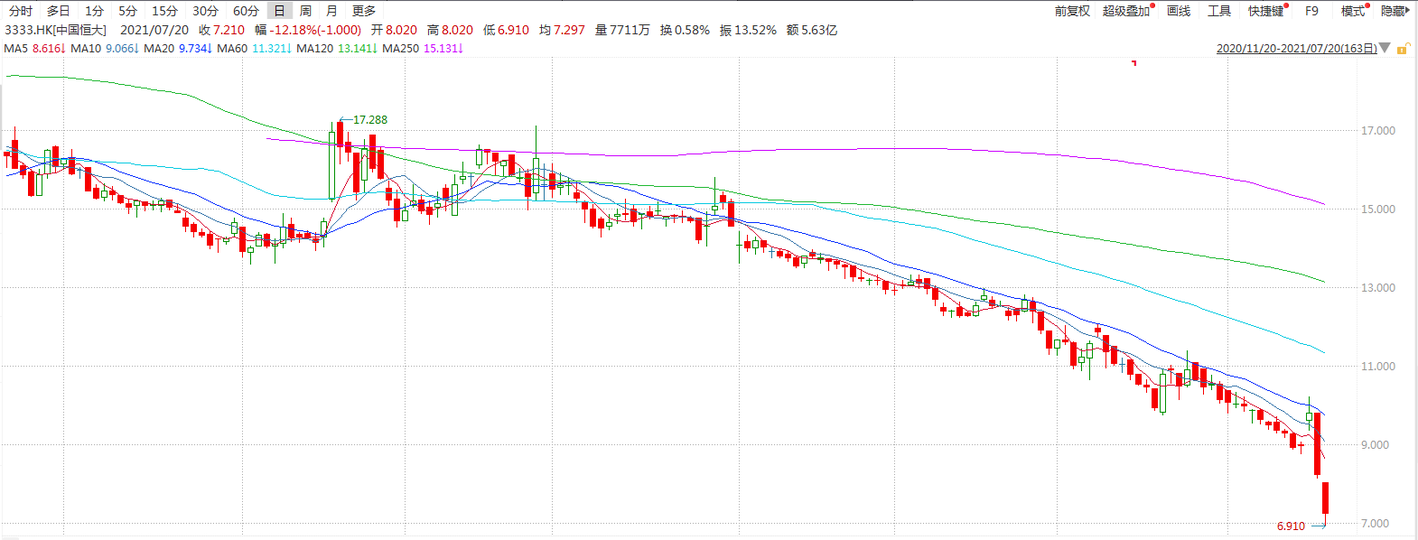Image resolution: width=1418 pixels, height=540 pixels.
Task: Switch to 多日 multi-day view
Action: click(58, 11)
